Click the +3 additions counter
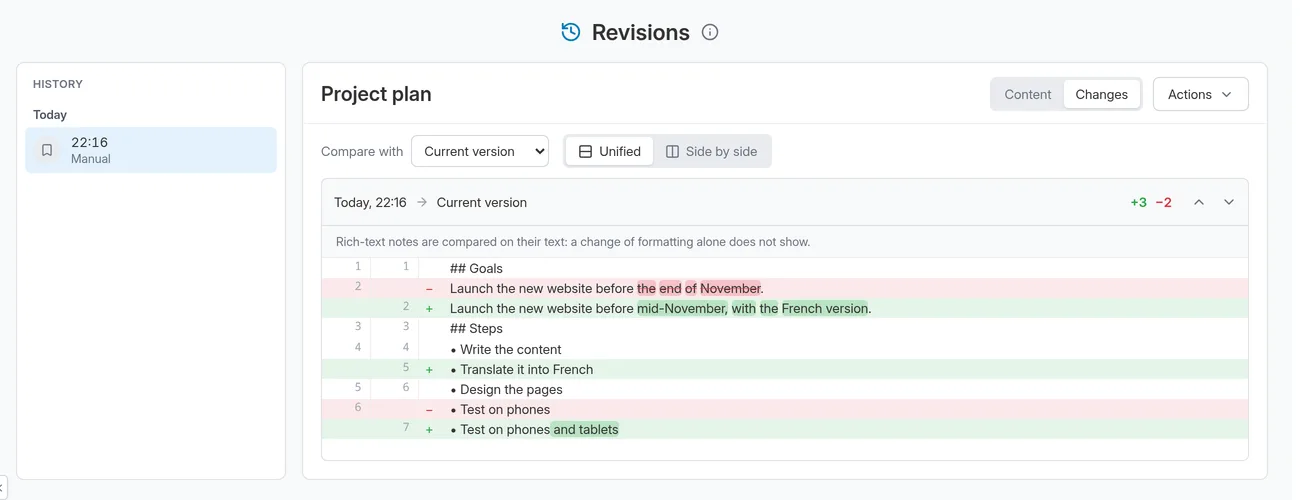The height and width of the screenshot is (500, 1300). (x=1138, y=202)
